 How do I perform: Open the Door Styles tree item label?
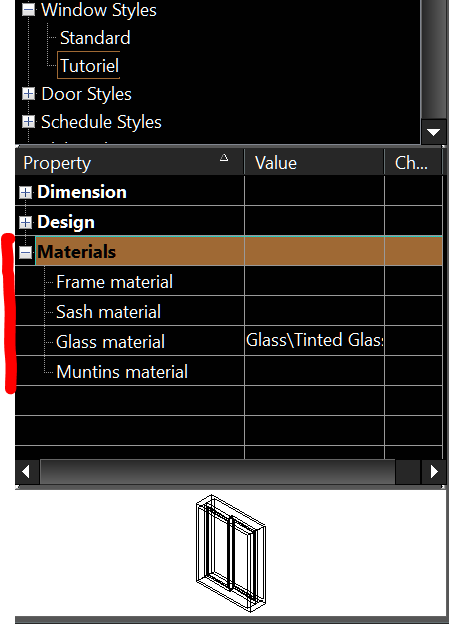click(x=86, y=94)
